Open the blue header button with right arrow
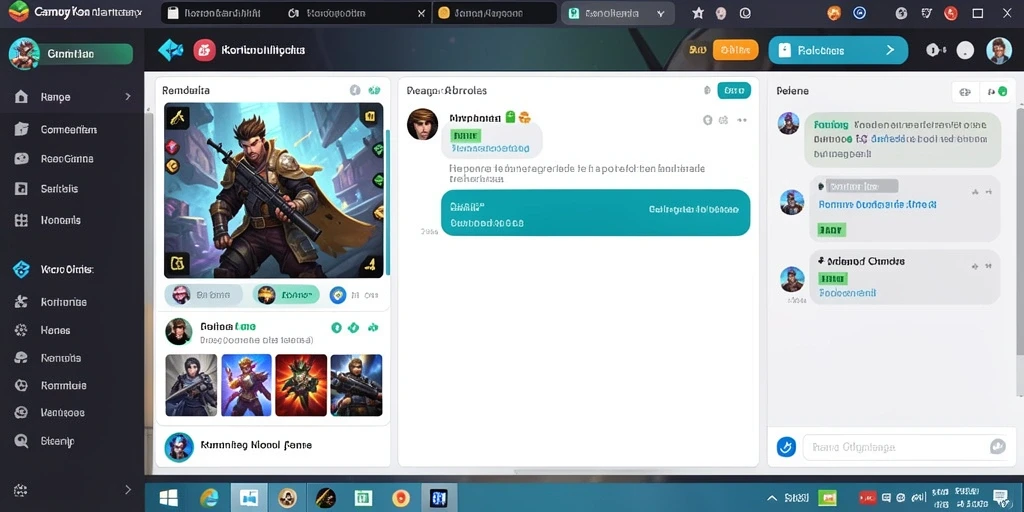This screenshot has width=1024, height=512. click(x=838, y=50)
